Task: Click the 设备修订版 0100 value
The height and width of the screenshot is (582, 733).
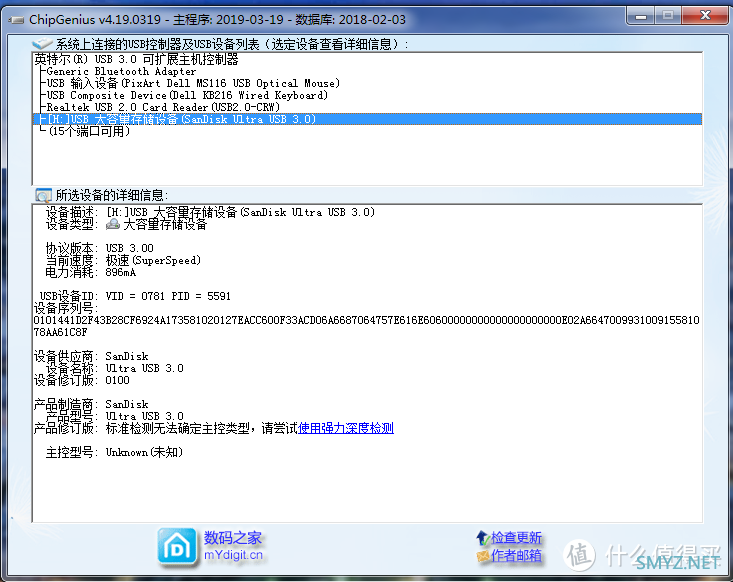Action: point(117,381)
